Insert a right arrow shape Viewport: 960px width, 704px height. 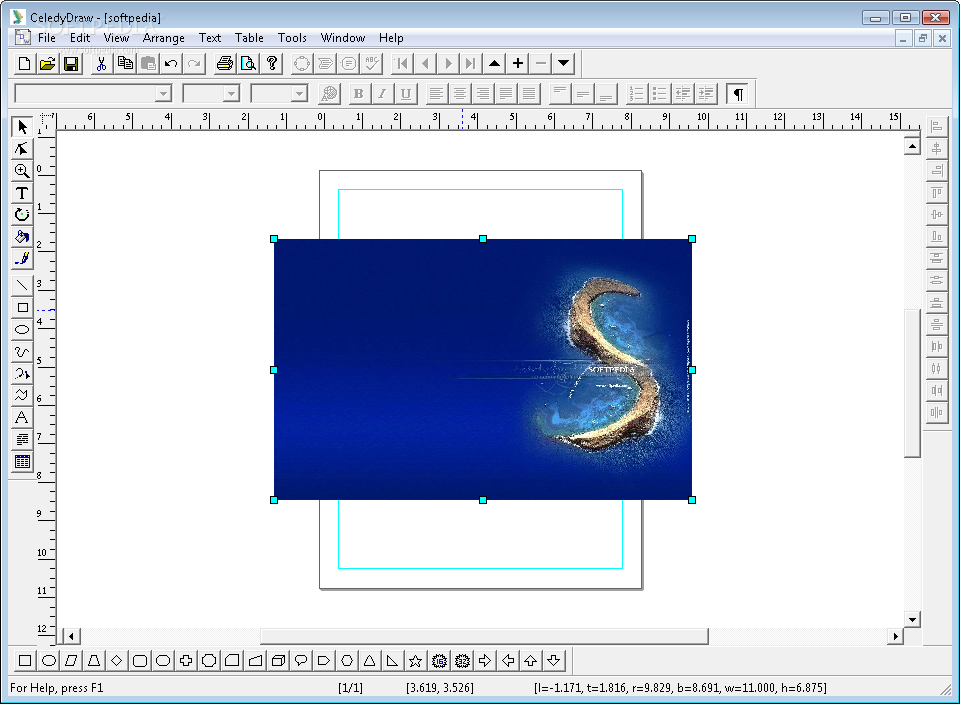485,661
